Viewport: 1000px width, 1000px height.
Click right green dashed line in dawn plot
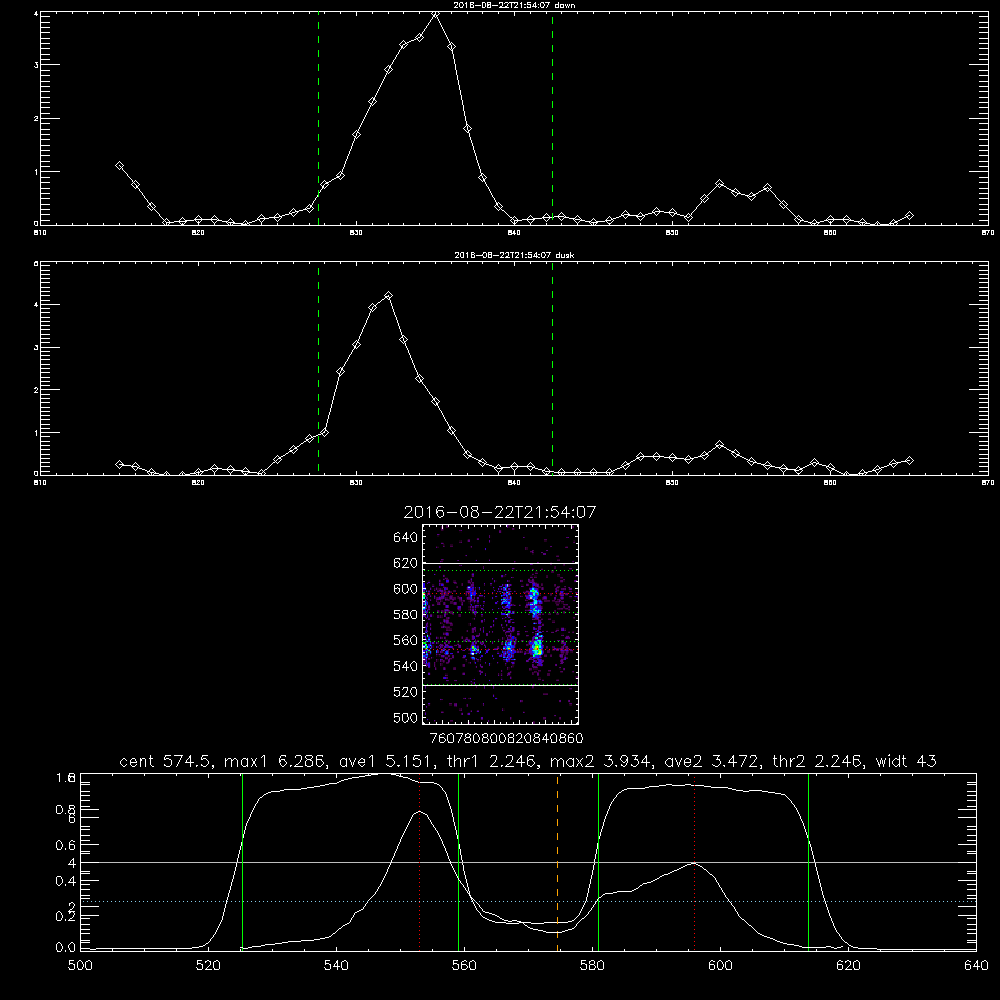coord(552,119)
